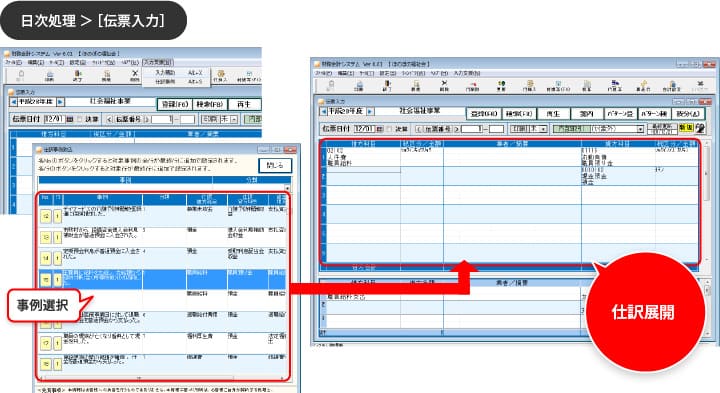
Task: Click 登録(F6) in the window behind the dialog
Action: (174, 105)
